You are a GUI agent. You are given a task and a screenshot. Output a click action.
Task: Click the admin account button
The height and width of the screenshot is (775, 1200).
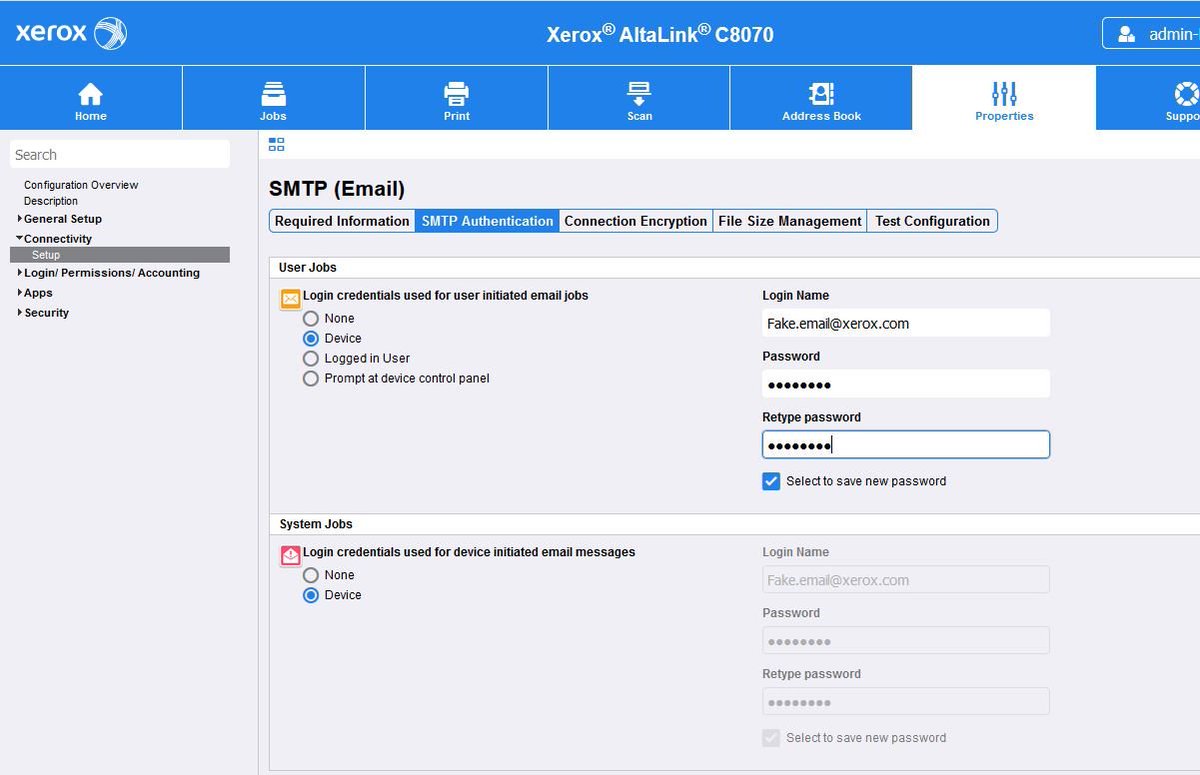[1151, 34]
